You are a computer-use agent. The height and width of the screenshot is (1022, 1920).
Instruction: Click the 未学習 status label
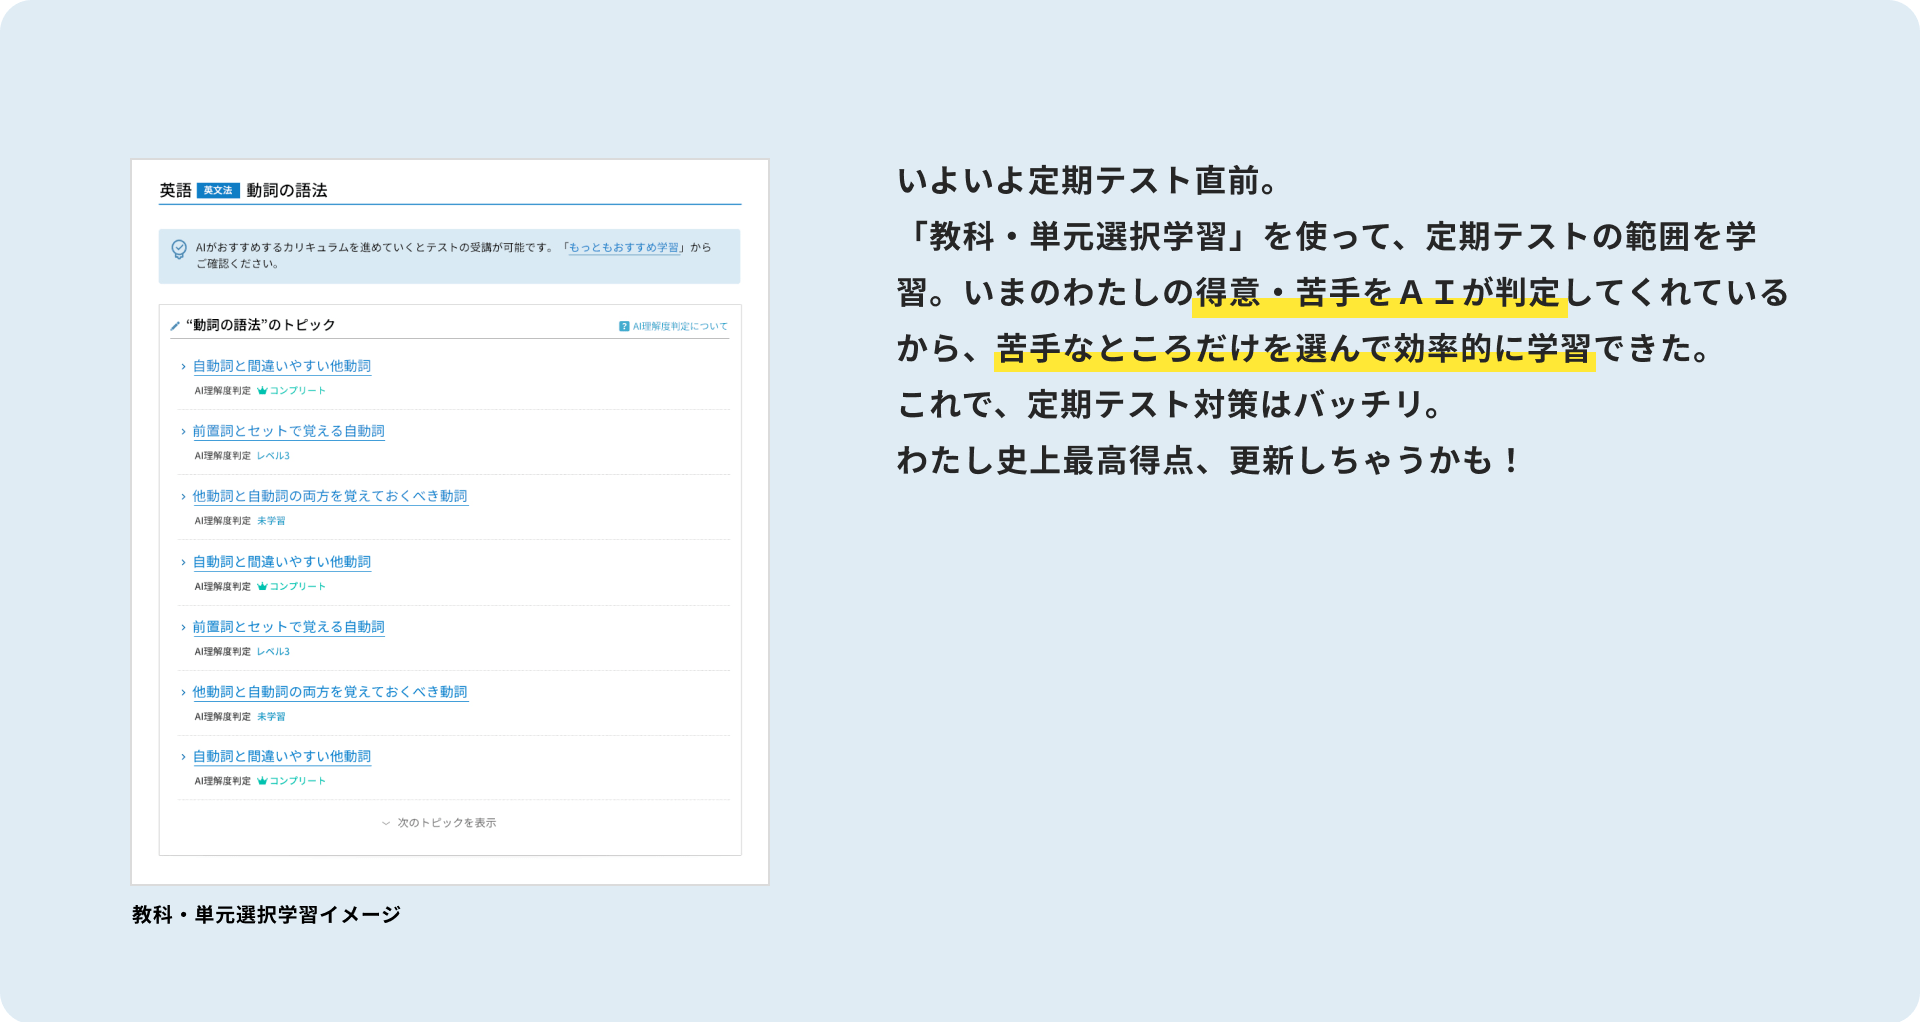(x=271, y=520)
